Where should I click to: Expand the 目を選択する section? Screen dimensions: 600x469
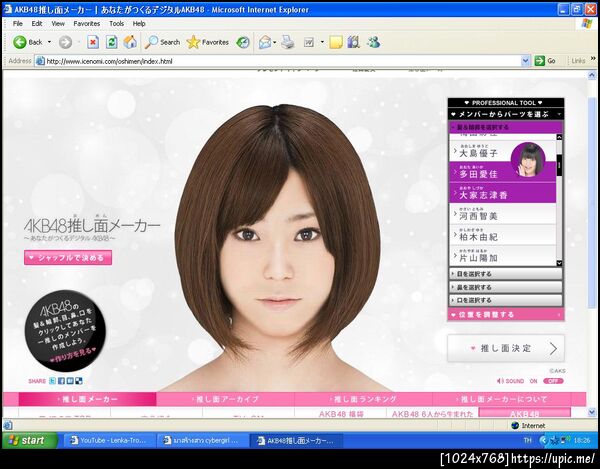click(505, 274)
